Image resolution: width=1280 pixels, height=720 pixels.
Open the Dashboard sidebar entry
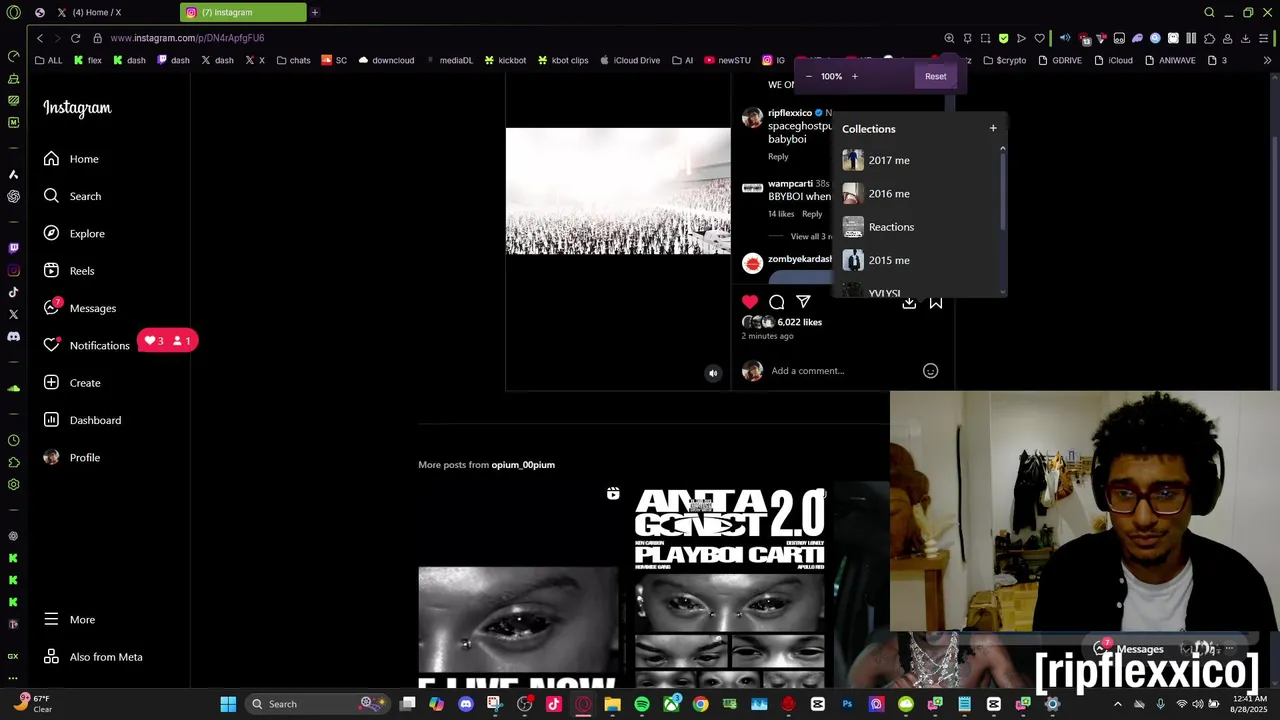pyautogui.click(x=82, y=420)
